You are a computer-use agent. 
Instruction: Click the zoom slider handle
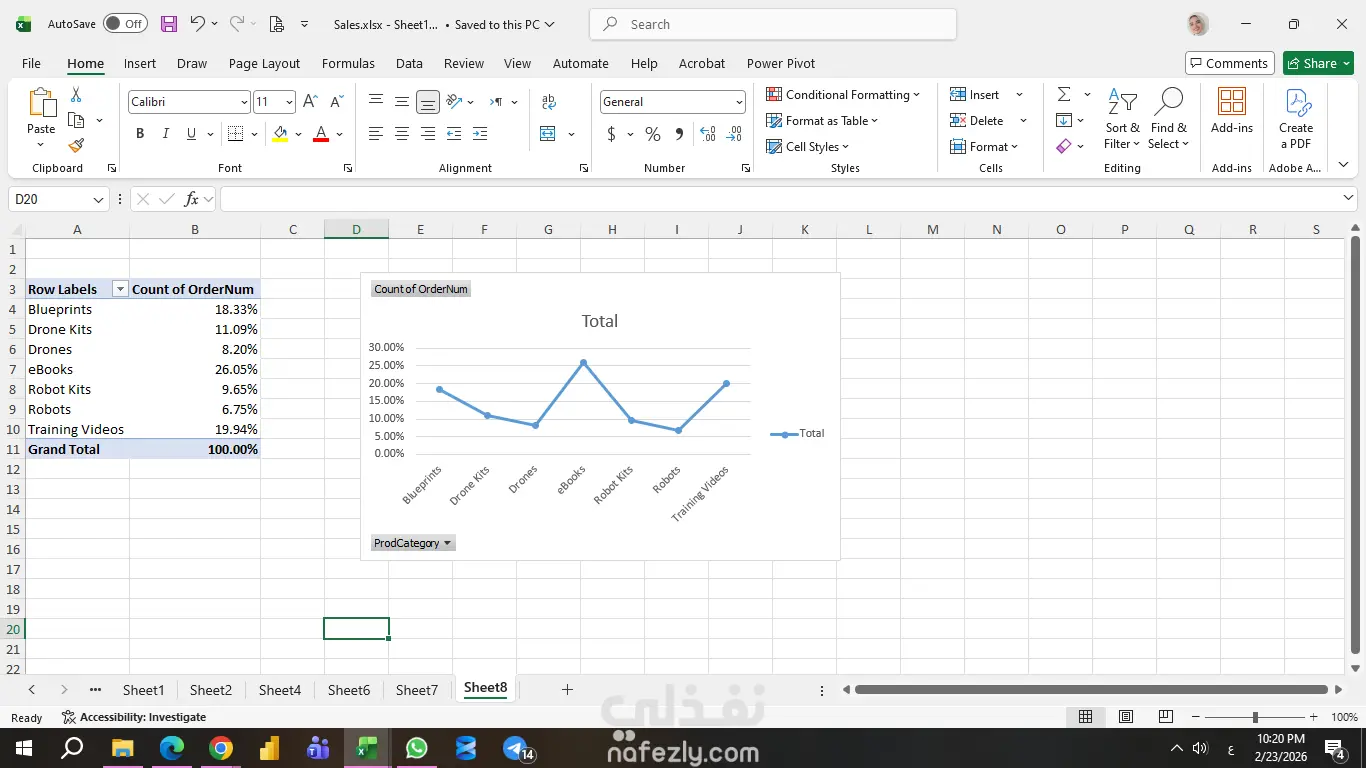tap(1255, 717)
